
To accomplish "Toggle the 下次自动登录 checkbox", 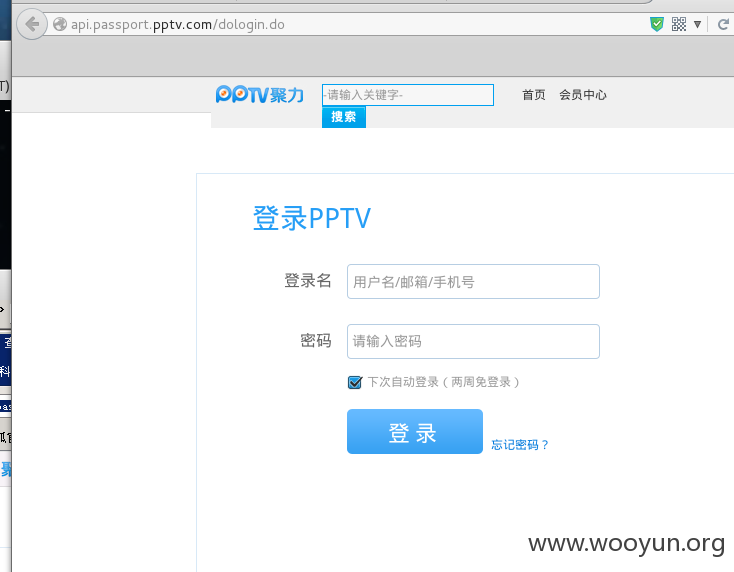I will [x=355, y=382].
